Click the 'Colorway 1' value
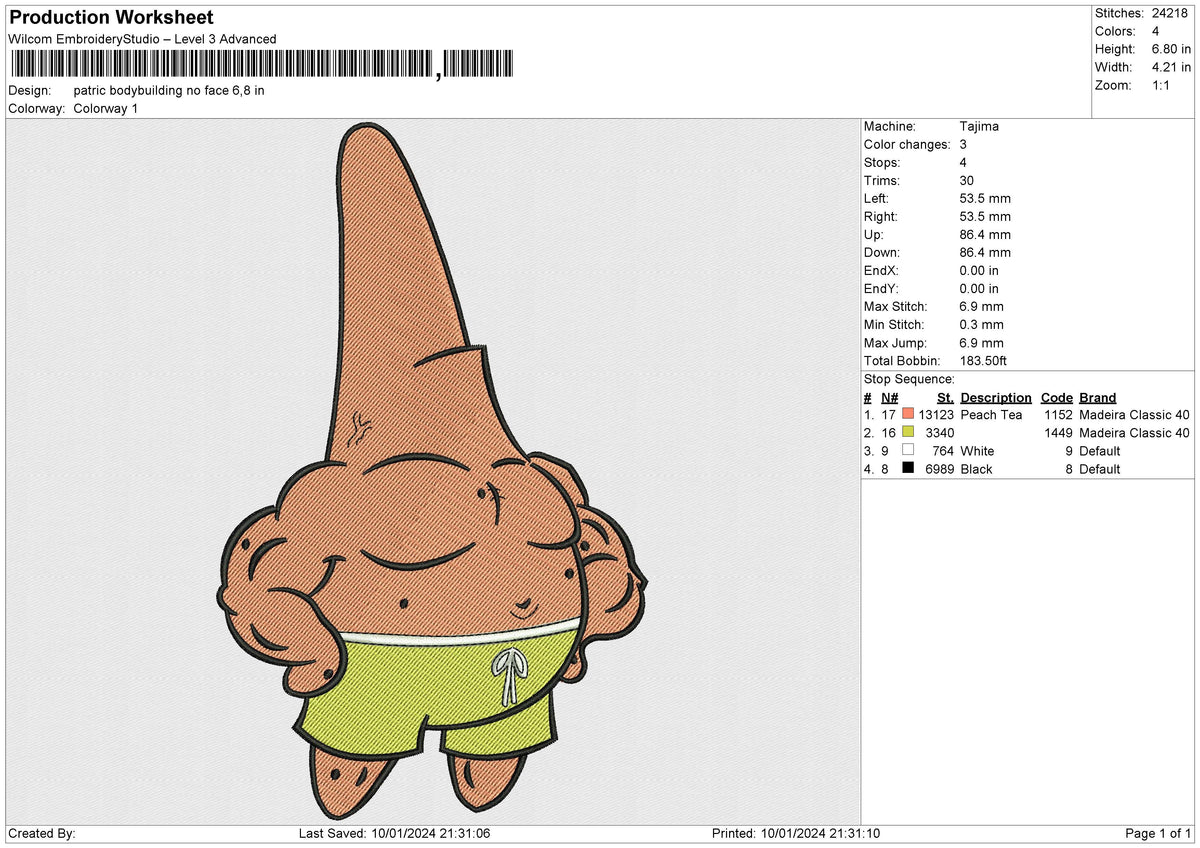This screenshot has height=848, width=1200. coord(106,108)
